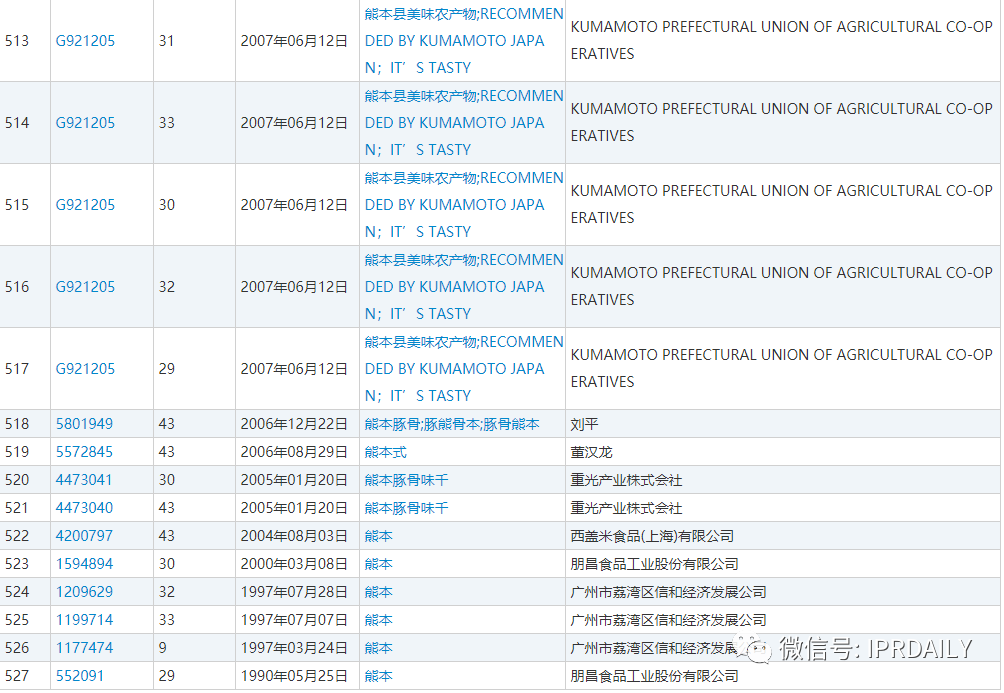
Task: Select the row index 522
Action: click(17, 536)
